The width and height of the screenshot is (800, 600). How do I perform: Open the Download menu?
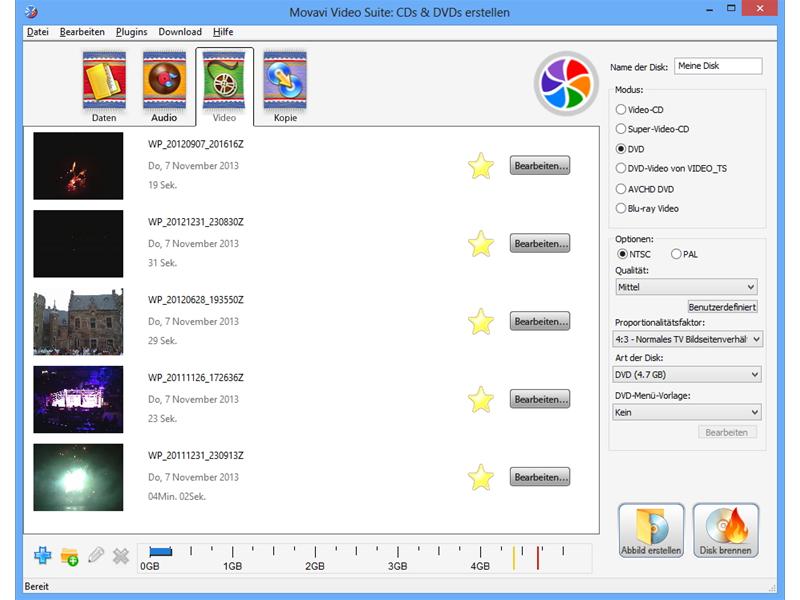180,32
